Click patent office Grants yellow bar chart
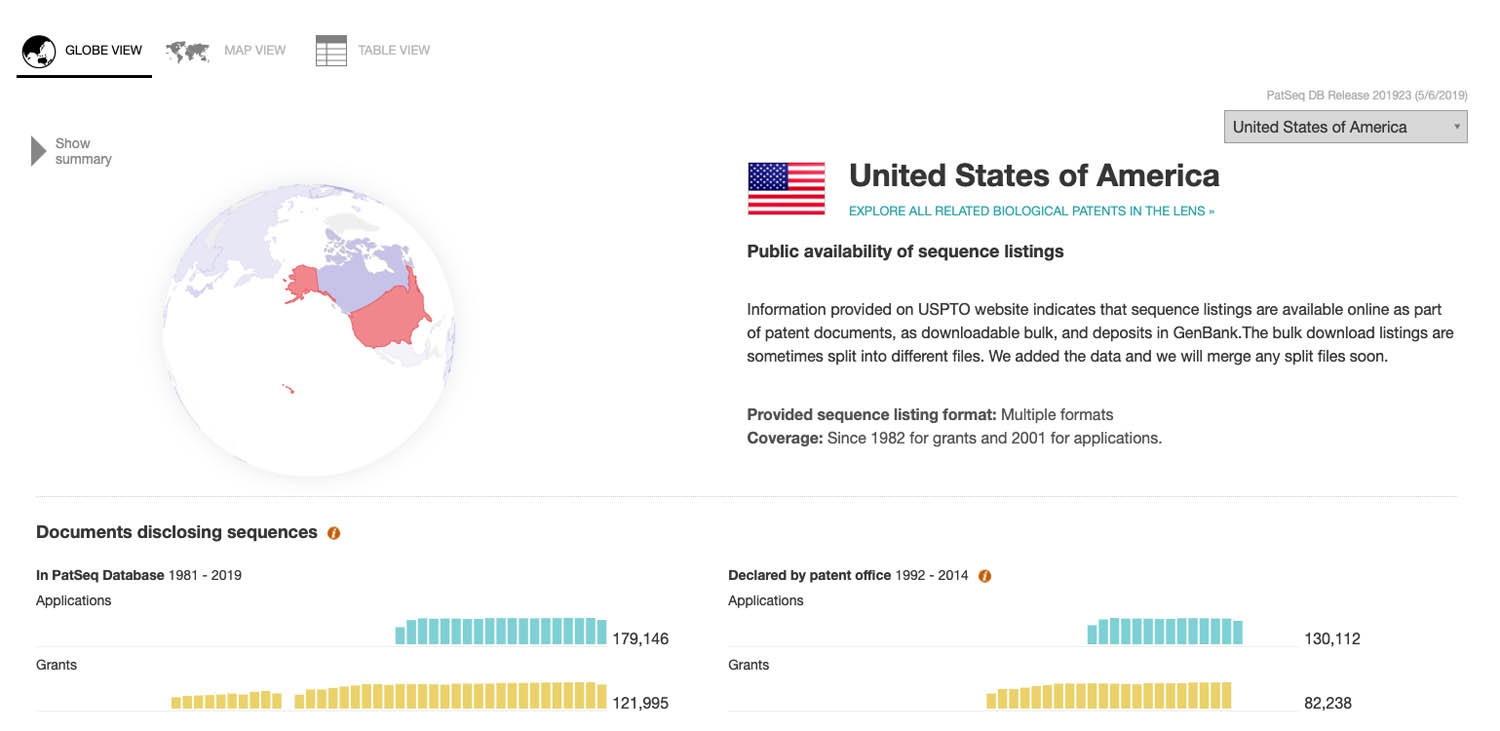Viewport: 1500px width, 731px height. 1109,696
